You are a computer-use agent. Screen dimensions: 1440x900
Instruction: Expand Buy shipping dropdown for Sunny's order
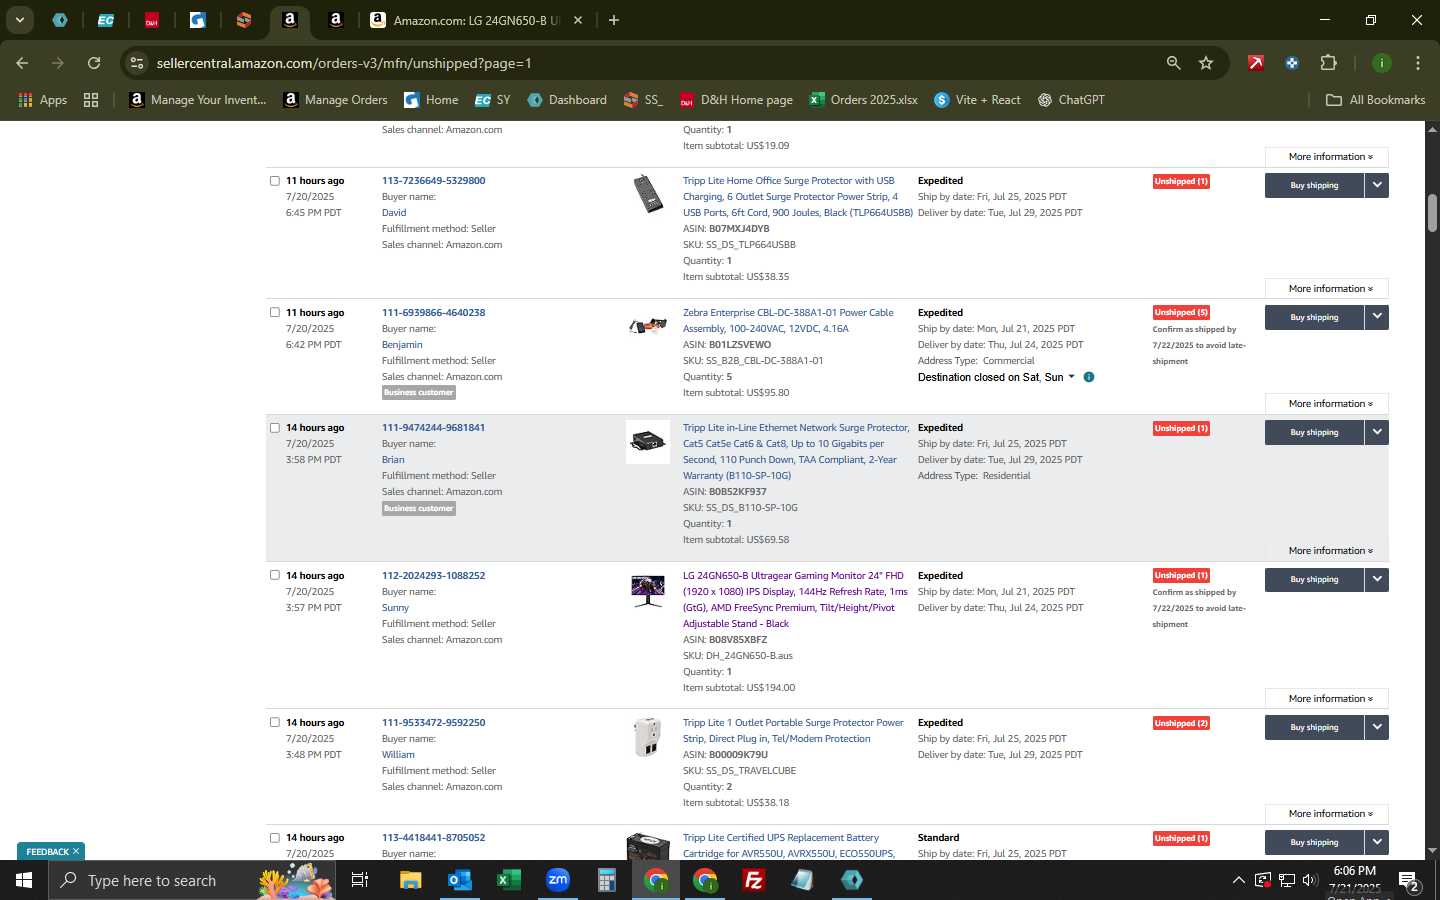point(1377,579)
